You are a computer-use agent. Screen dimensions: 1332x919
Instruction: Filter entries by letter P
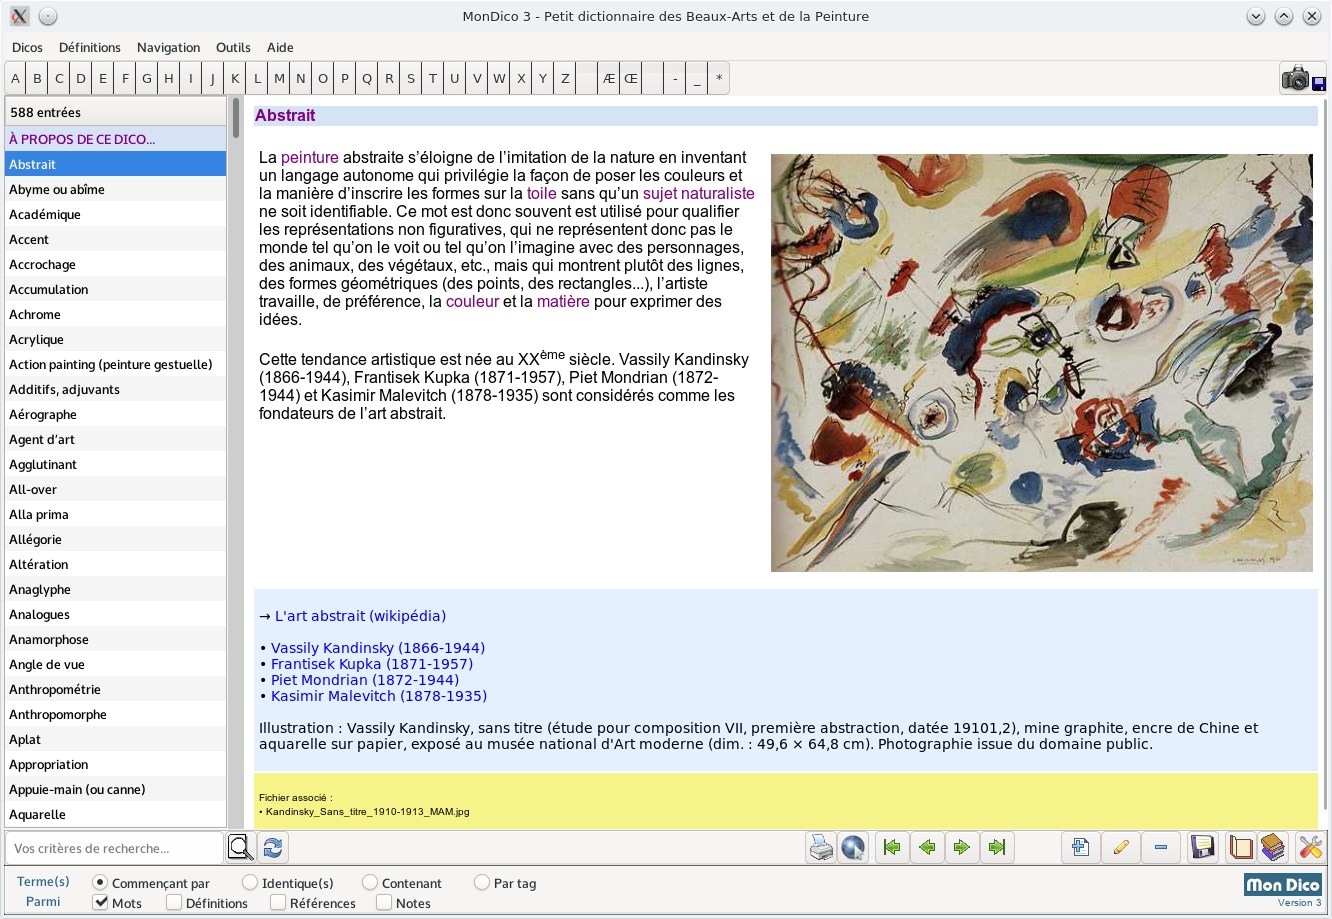(345, 78)
